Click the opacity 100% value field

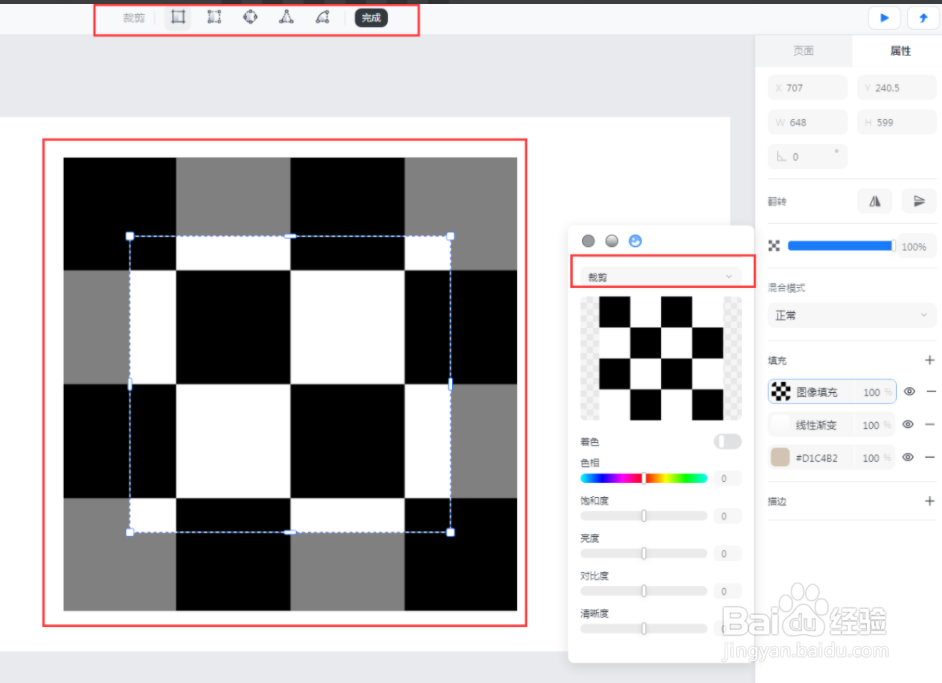pyautogui.click(x=914, y=247)
